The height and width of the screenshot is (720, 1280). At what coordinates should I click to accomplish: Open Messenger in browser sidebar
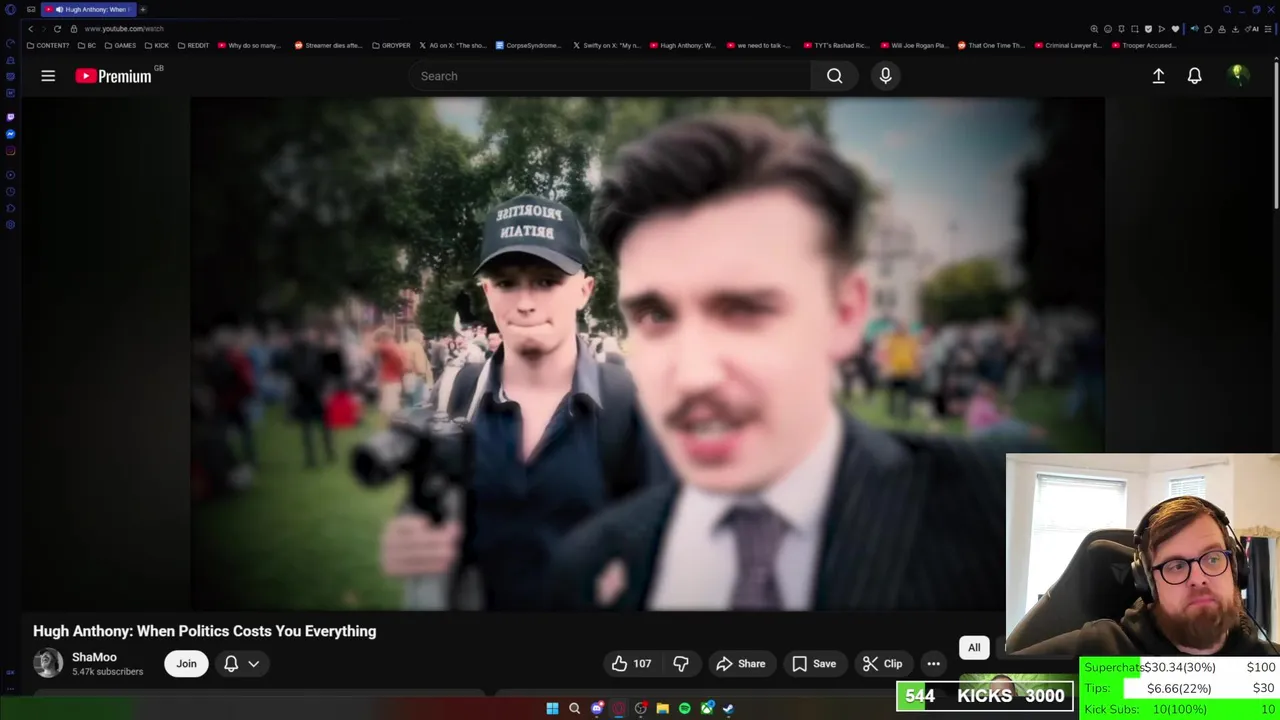[x=10, y=134]
